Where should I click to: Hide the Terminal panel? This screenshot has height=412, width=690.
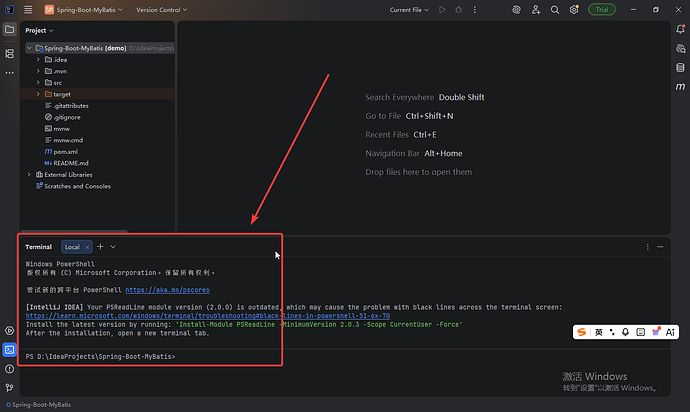[660, 247]
